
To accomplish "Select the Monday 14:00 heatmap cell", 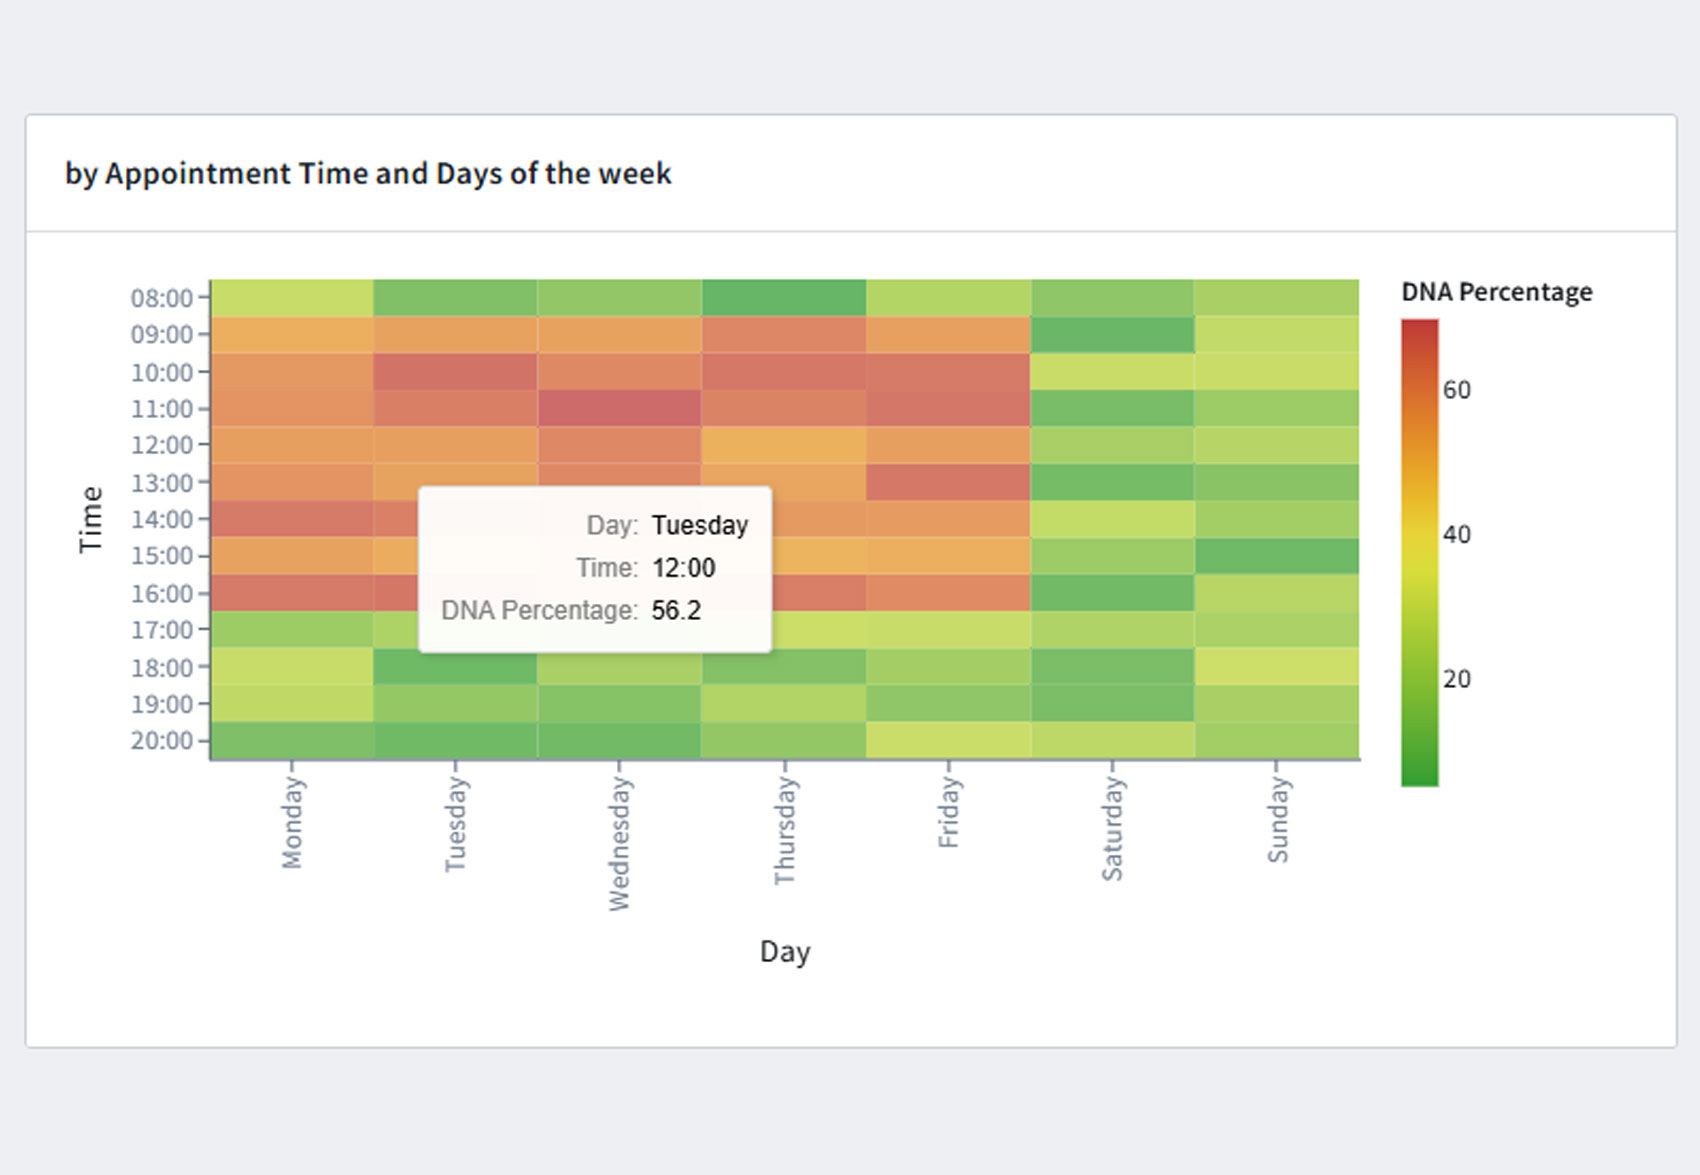I will (292, 519).
